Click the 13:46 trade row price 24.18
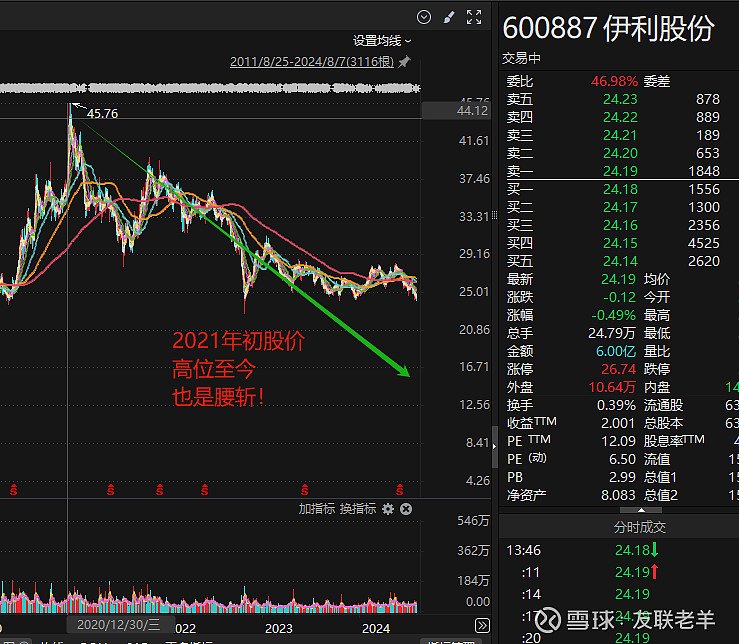739x644 pixels. click(632, 550)
